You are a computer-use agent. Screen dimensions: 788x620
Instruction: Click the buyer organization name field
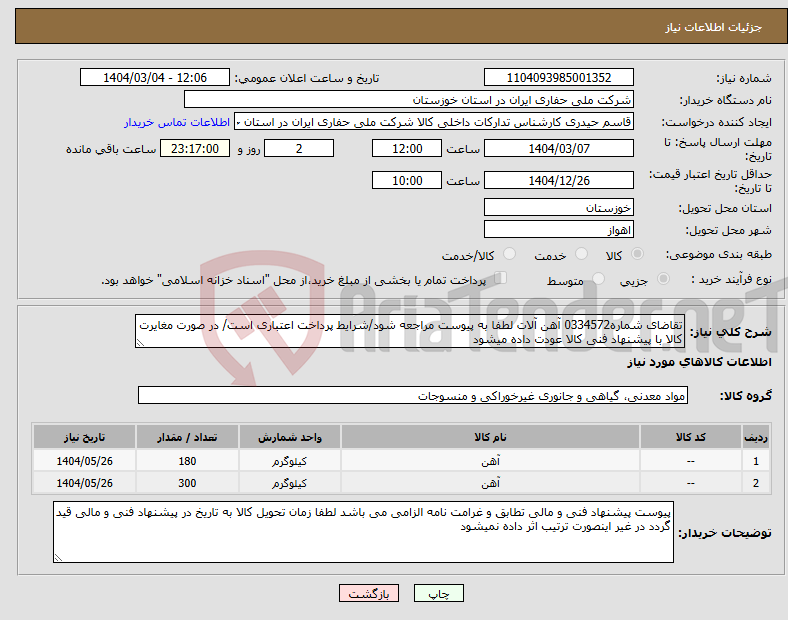pyautogui.click(x=409, y=99)
